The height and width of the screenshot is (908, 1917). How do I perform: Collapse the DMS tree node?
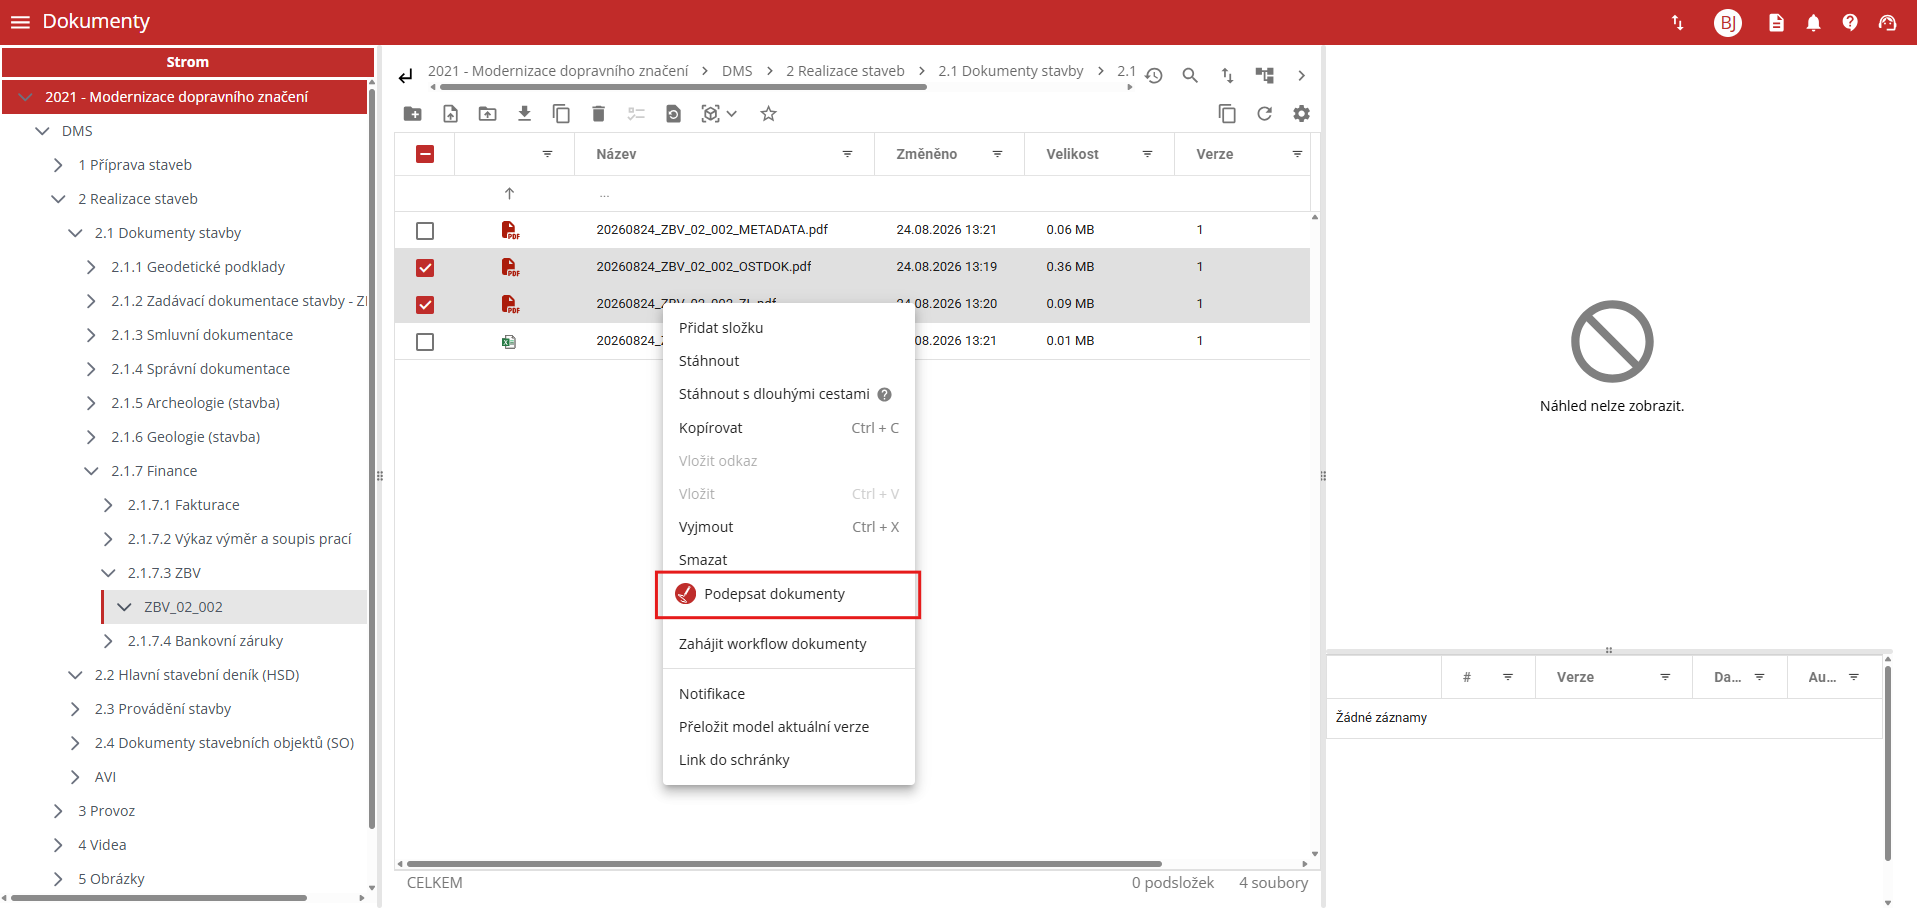(x=42, y=131)
